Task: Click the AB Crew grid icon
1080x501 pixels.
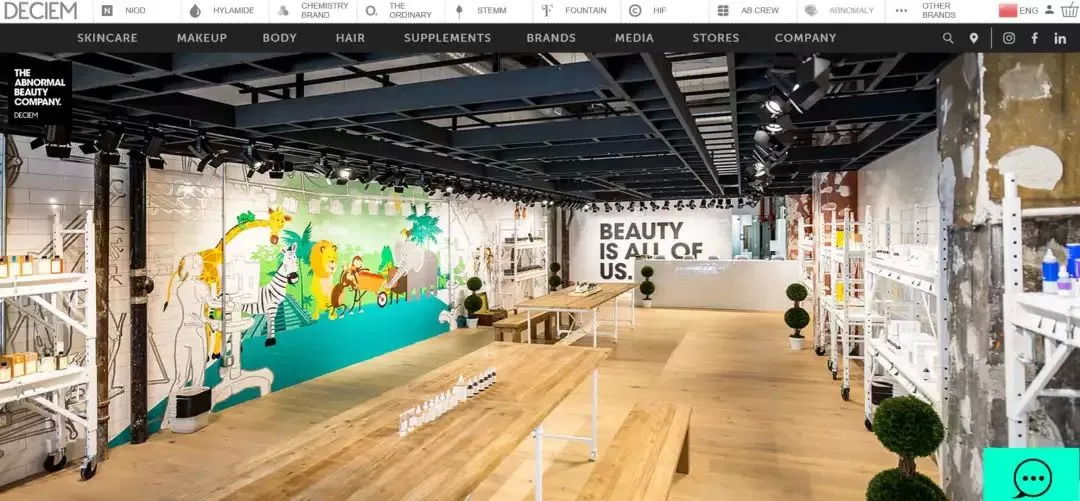Action: pyautogui.click(x=723, y=10)
